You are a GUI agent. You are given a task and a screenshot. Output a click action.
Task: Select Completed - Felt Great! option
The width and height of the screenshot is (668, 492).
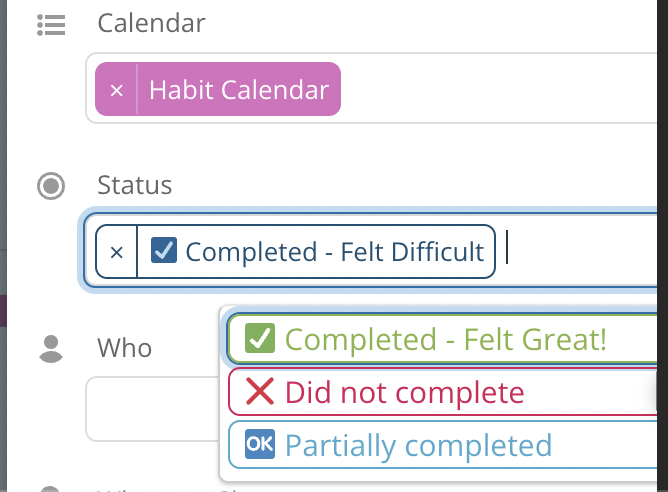click(442, 339)
